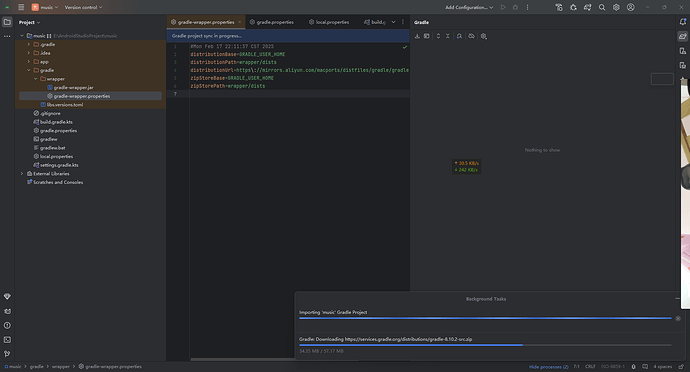Open the Terminal tool window icon
690x372 pixels.
pos(7,340)
